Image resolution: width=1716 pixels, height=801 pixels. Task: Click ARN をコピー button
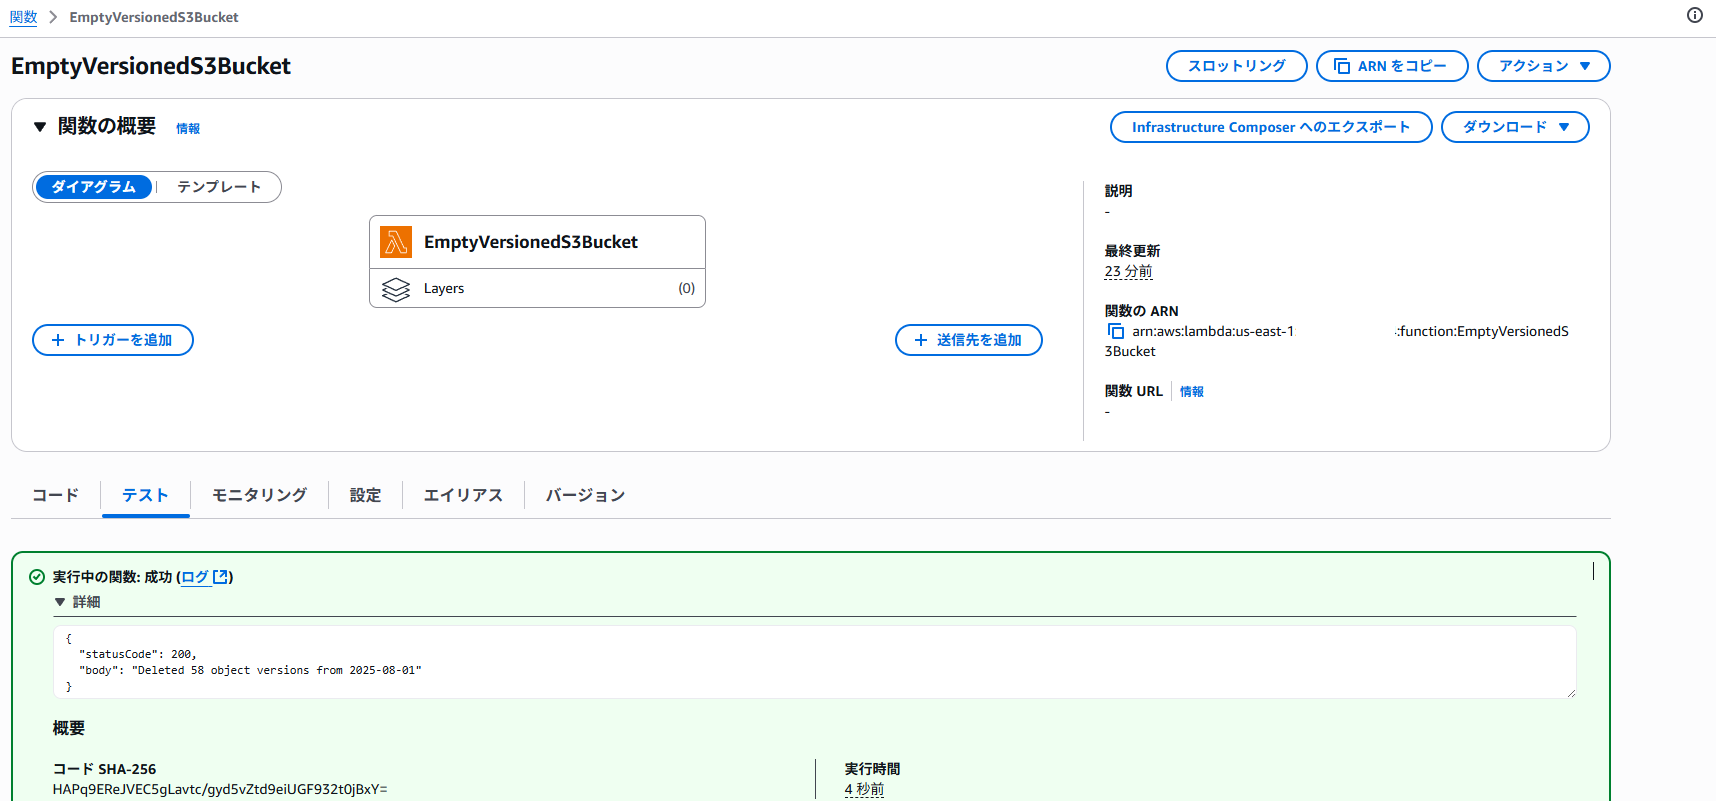[1392, 66]
